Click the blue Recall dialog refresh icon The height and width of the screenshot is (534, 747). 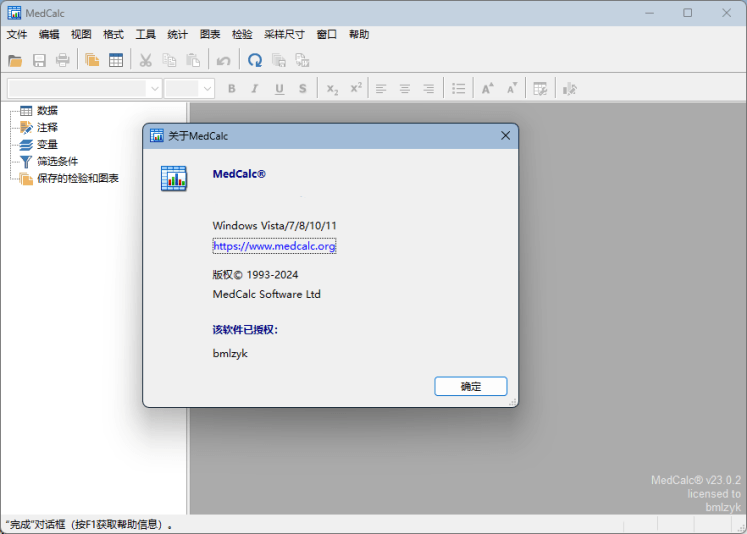[255, 60]
